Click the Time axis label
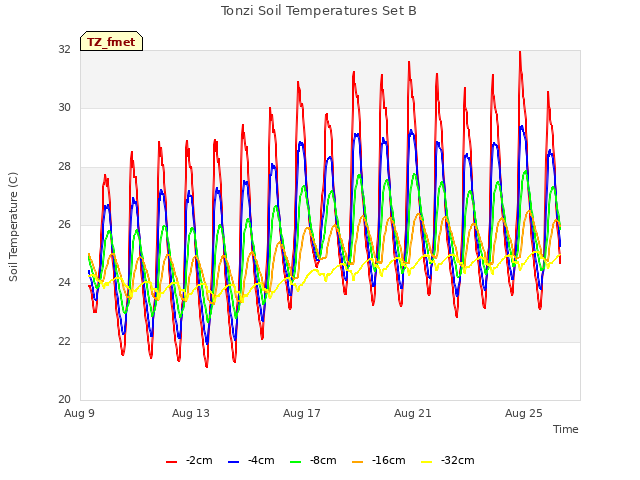The image size is (640, 480). [x=566, y=429]
